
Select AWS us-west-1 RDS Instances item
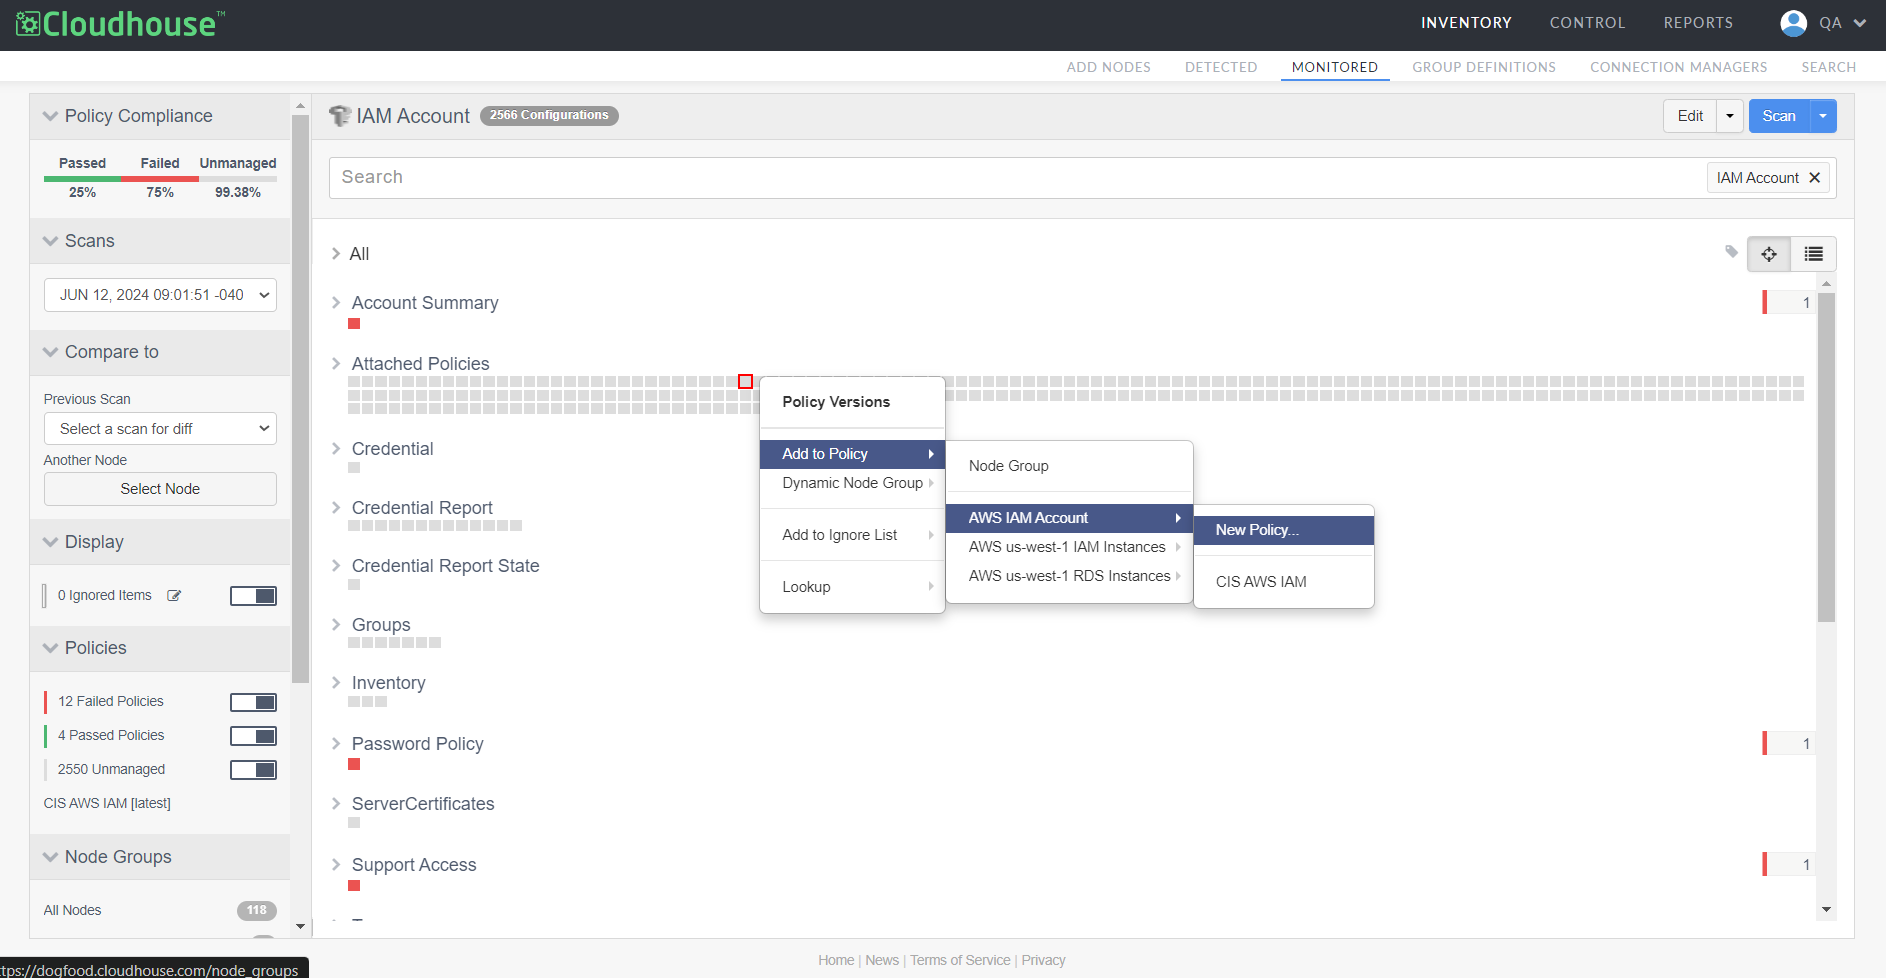[x=1069, y=576]
